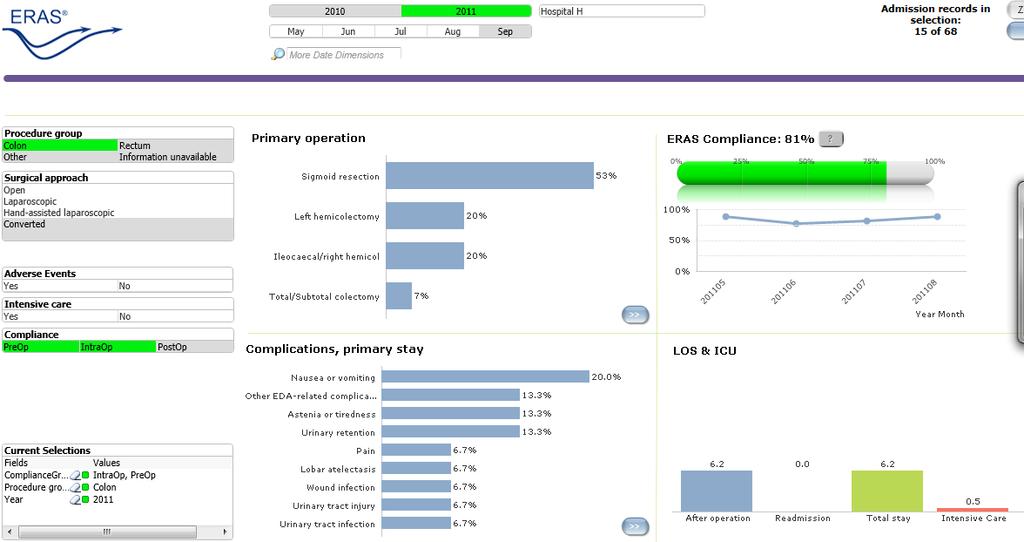Click the Sigmoid resection bar

click(x=490, y=176)
